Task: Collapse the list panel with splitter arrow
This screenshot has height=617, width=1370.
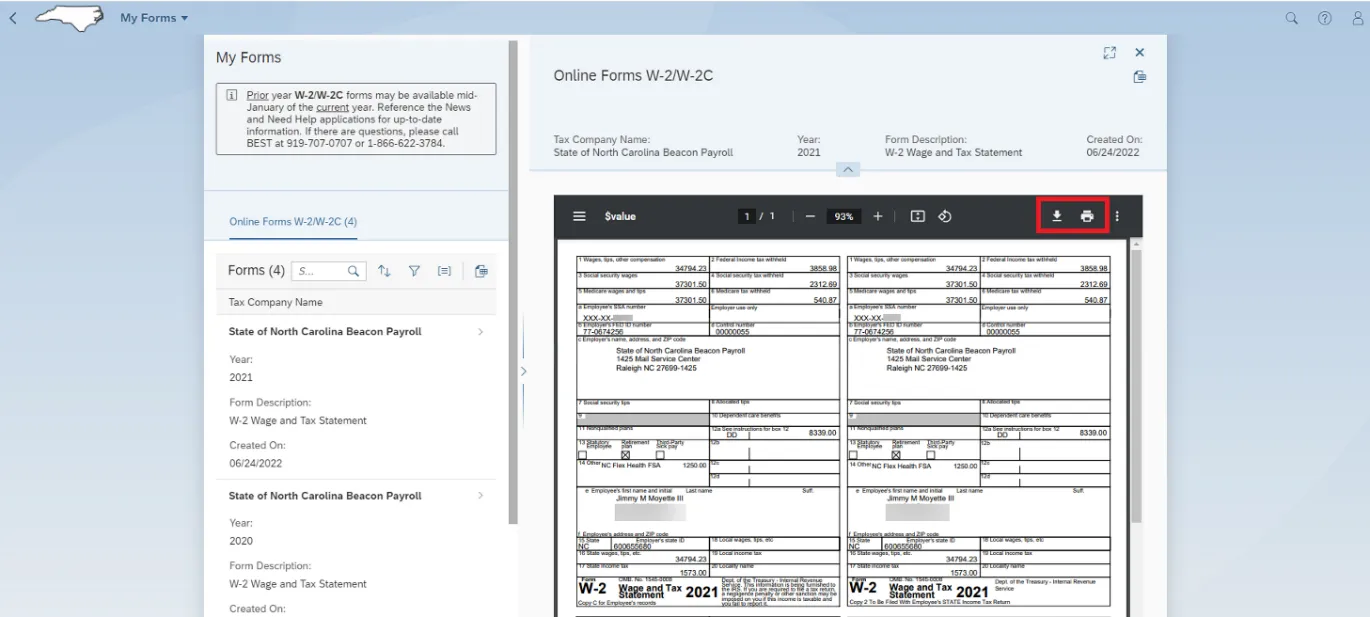Action: (x=523, y=371)
